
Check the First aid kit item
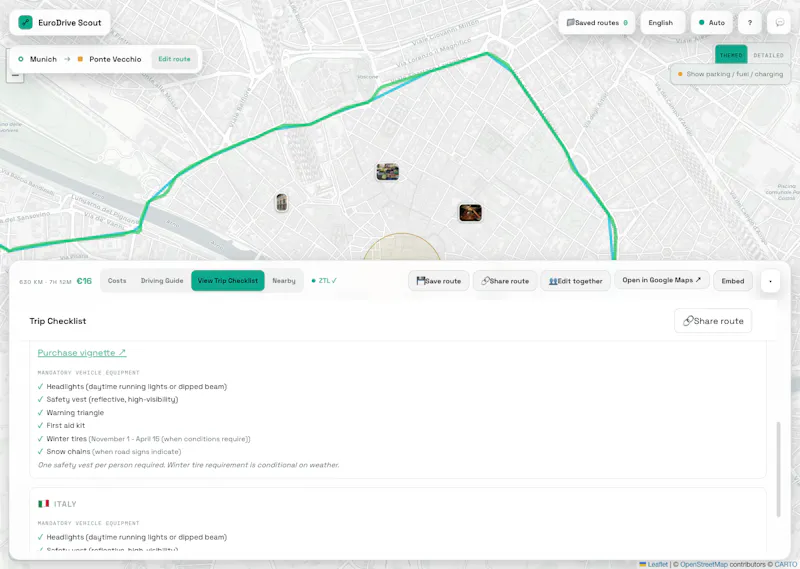(x=61, y=426)
